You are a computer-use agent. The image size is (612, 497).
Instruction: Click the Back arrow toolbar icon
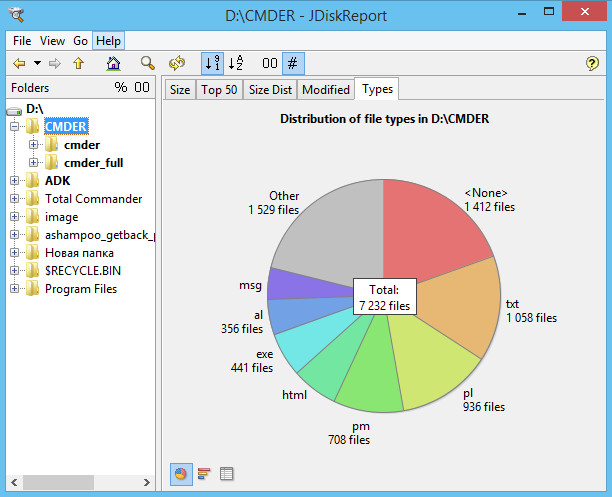tap(19, 63)
